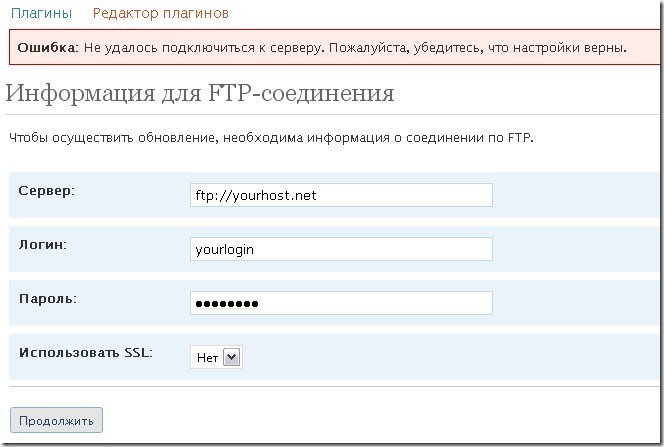
Task: Focus the Логин field containing yourlogin
Action: (340, 249)
